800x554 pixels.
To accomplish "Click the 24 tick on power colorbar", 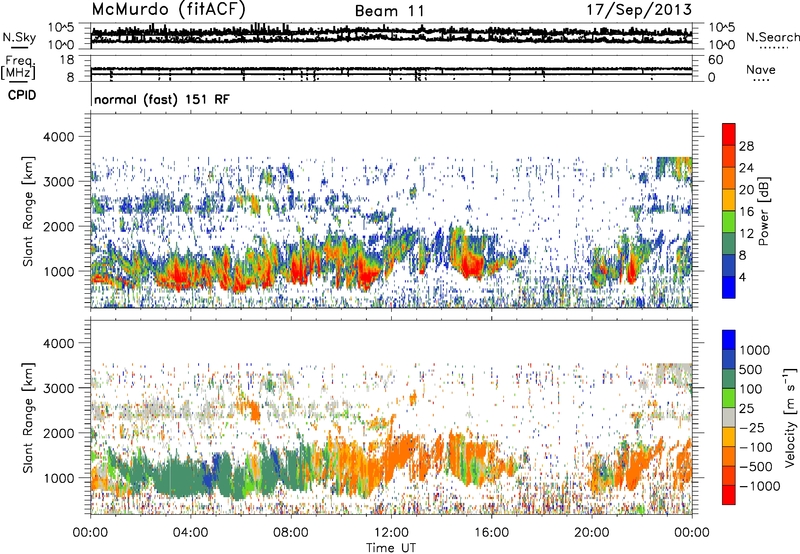I will click(x=746, y=168).
